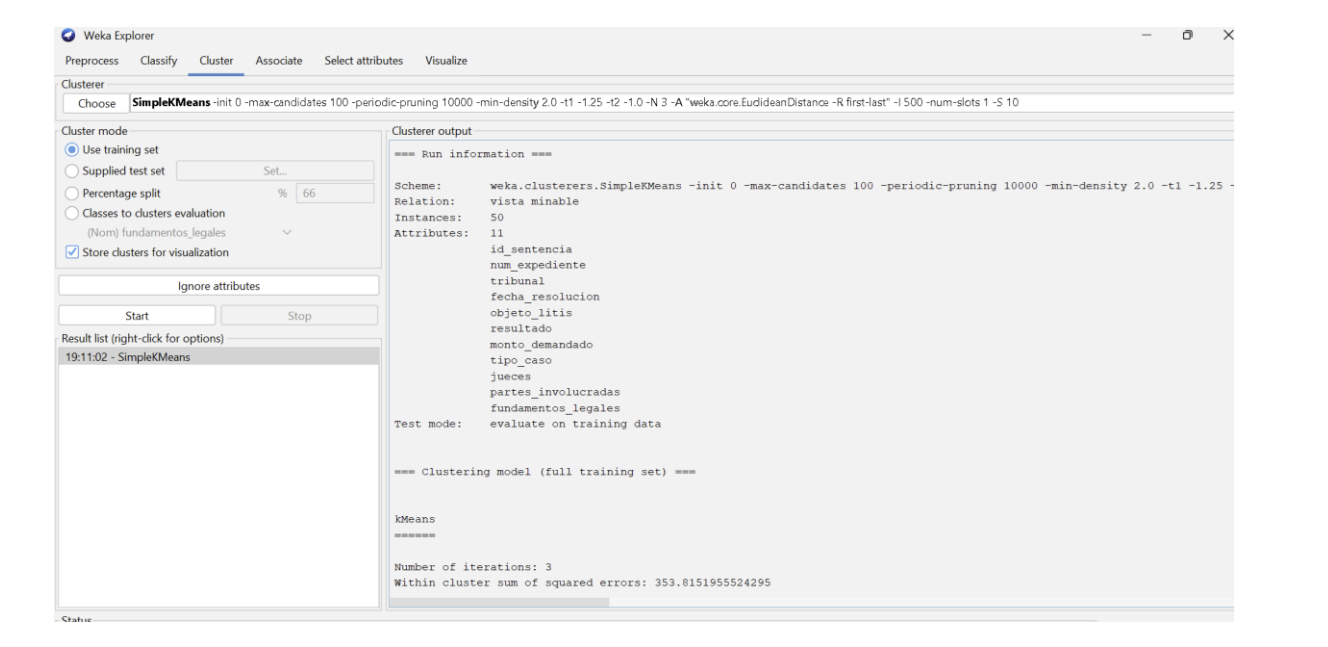Open the Associate tab
The width and height of the screenshot is (1328, 647).
[x=279, y=61]
